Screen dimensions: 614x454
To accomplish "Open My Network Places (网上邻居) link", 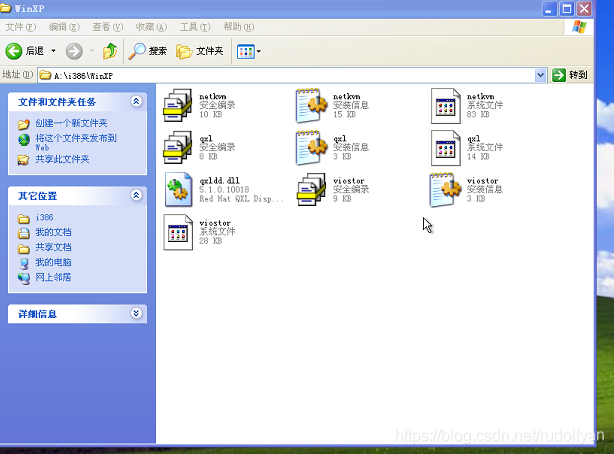I will coord(53,277).
